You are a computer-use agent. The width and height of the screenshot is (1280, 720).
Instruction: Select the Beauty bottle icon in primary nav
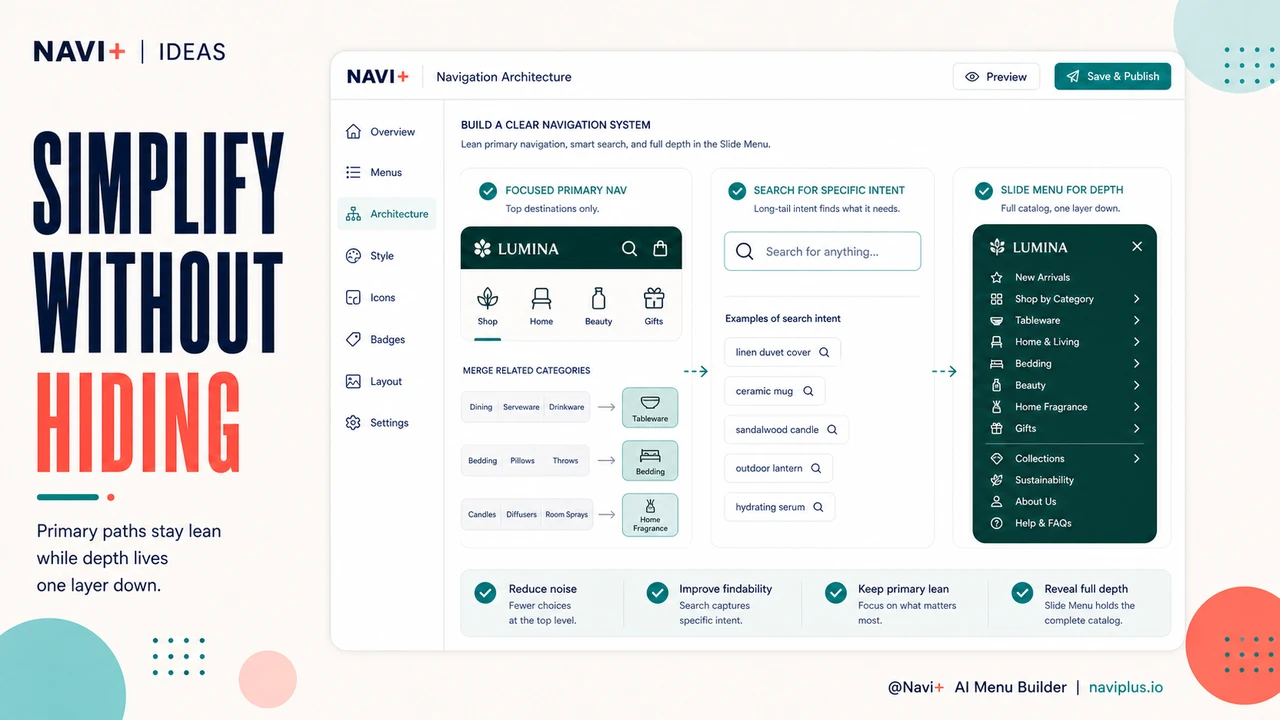[x=599, y=298]
